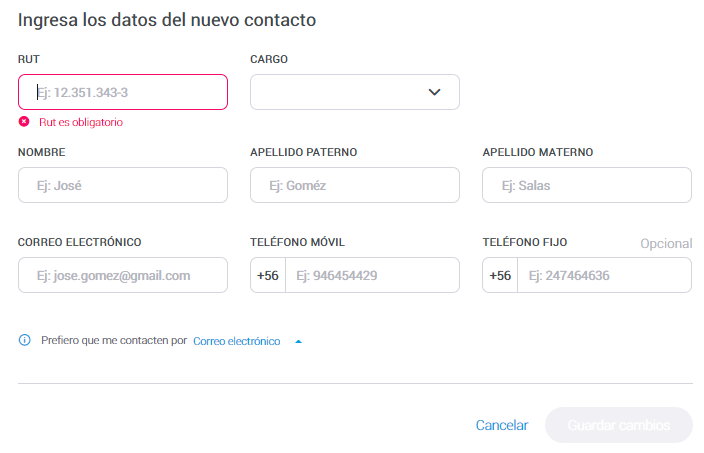This screenshot has height=453, width=704.
Task: Click the +56 prefix in Teléfono Fijo
Action: coord(500,275)
